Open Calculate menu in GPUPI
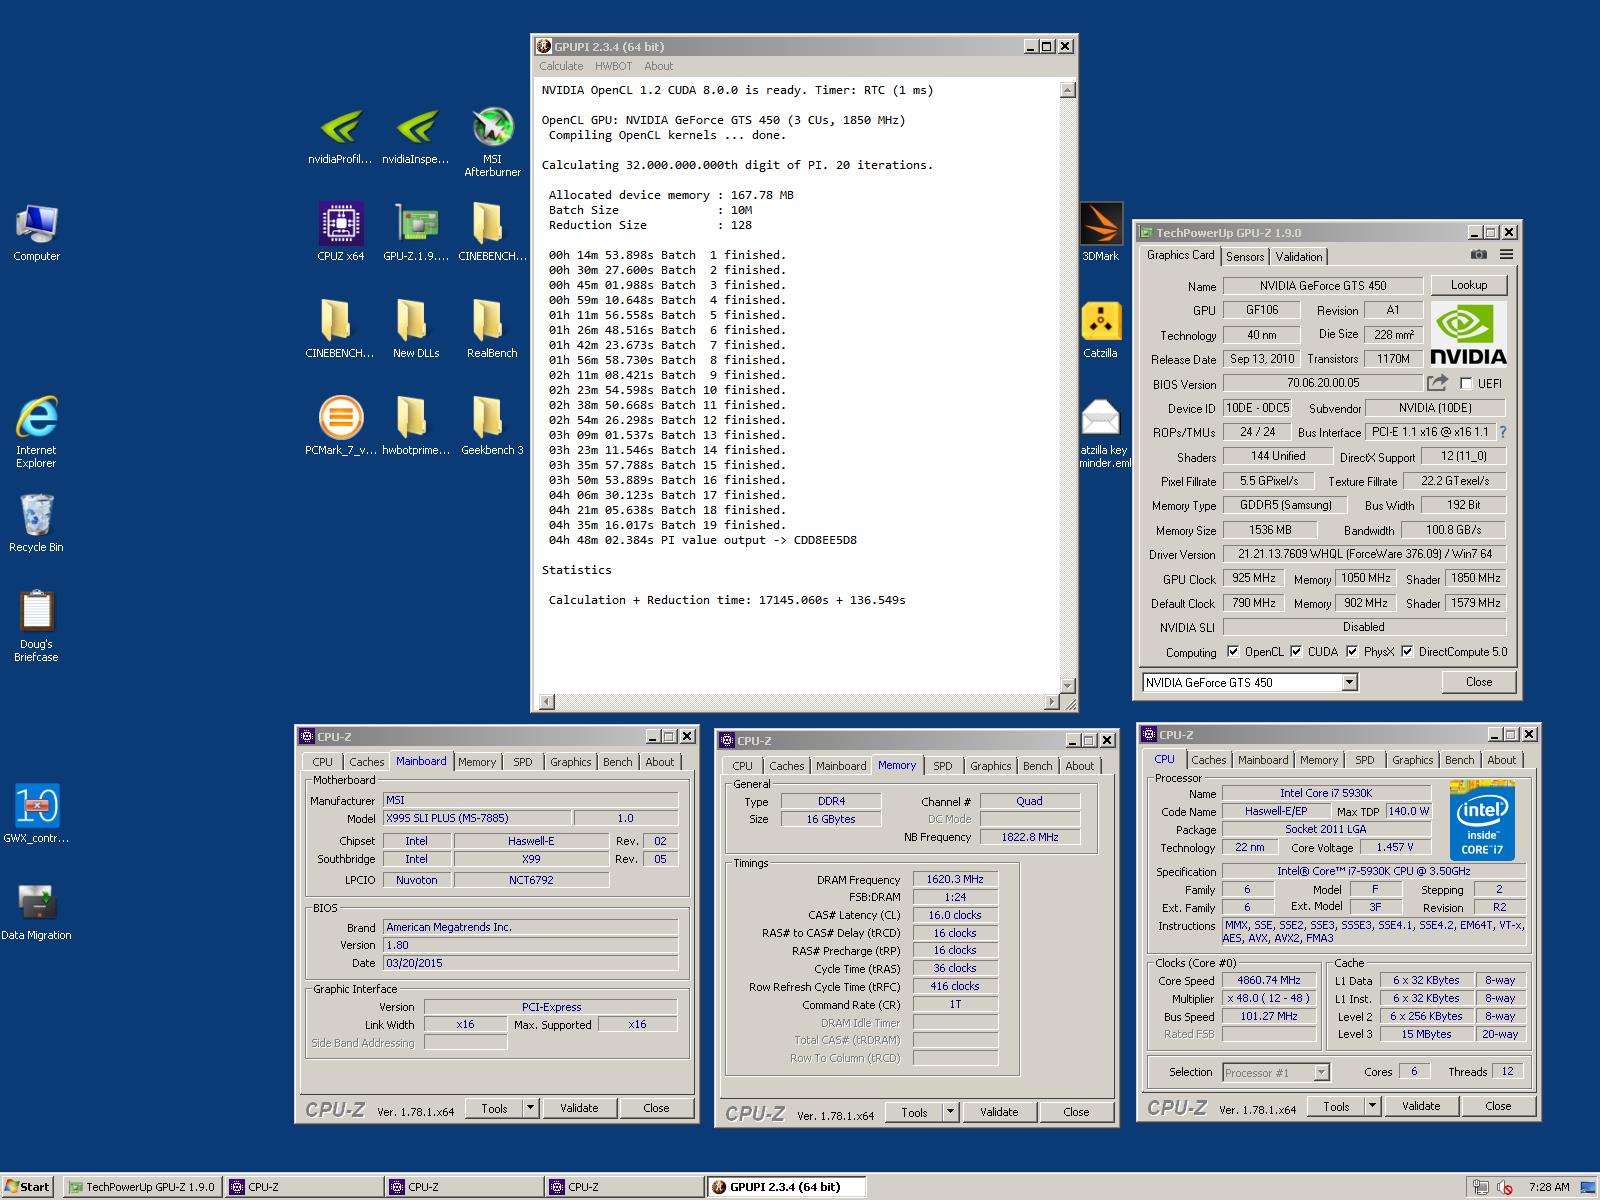Viewport: 1600px width, 1200px height. (561, 66)
